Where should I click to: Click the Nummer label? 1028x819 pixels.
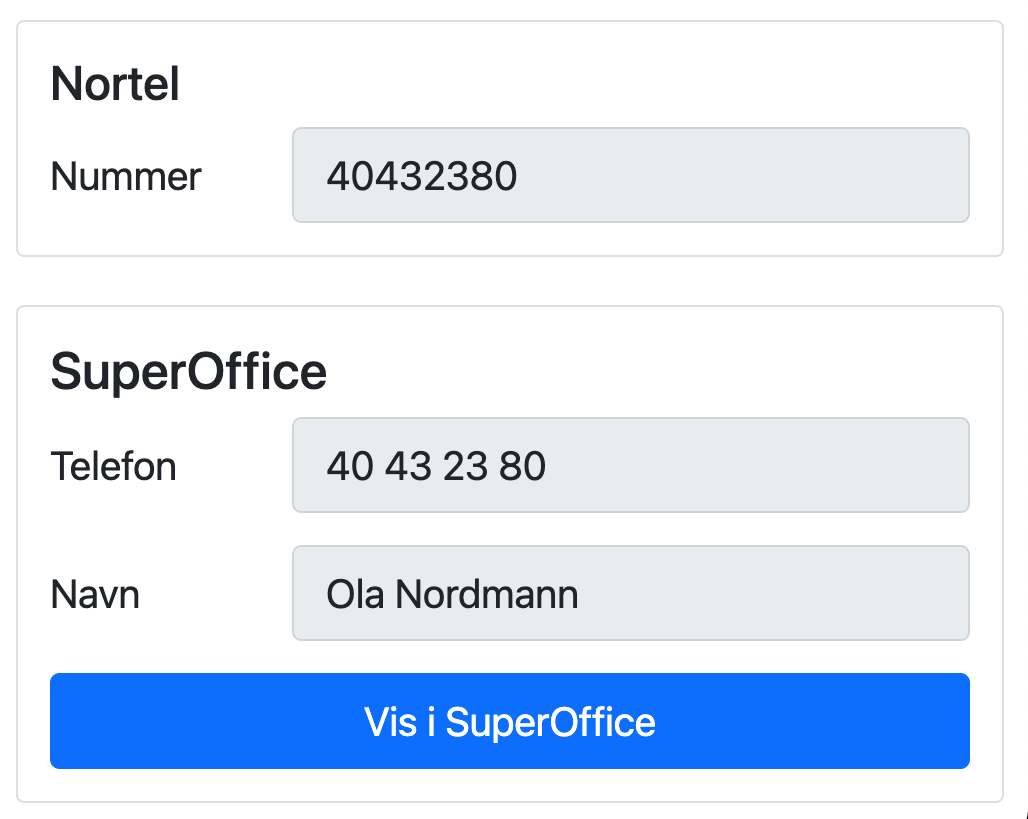click(x=126, y=177)
